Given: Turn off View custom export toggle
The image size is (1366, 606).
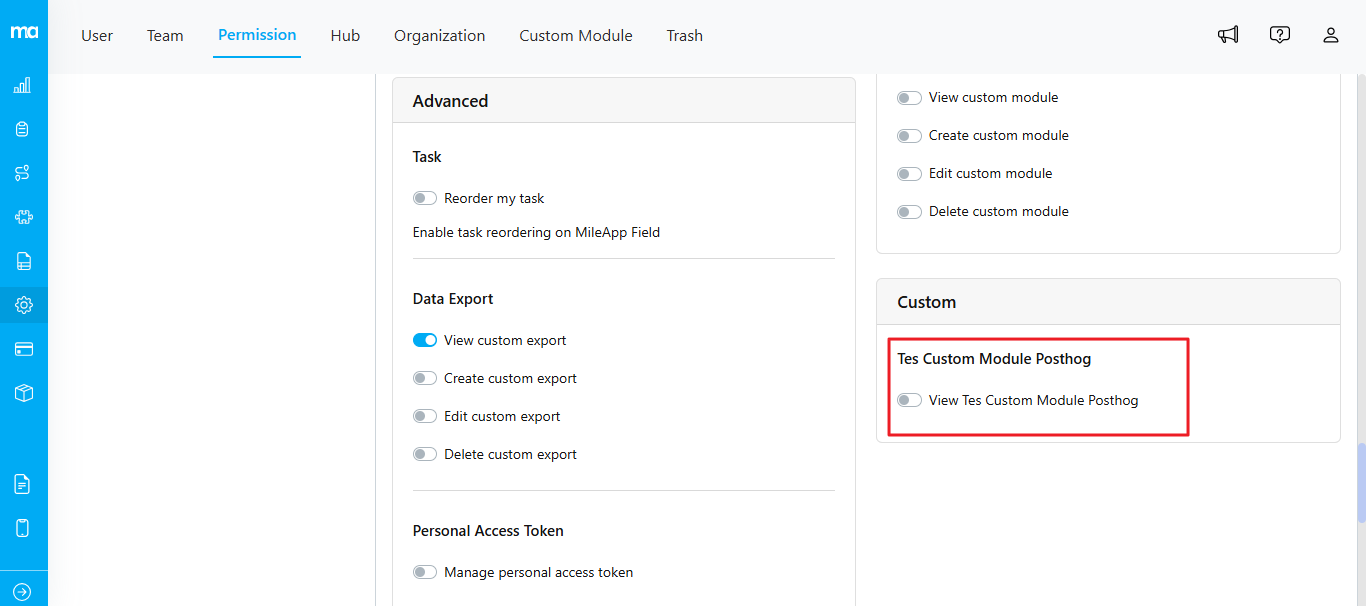Looking at the screenshot, I should click(x=425, y=340).
